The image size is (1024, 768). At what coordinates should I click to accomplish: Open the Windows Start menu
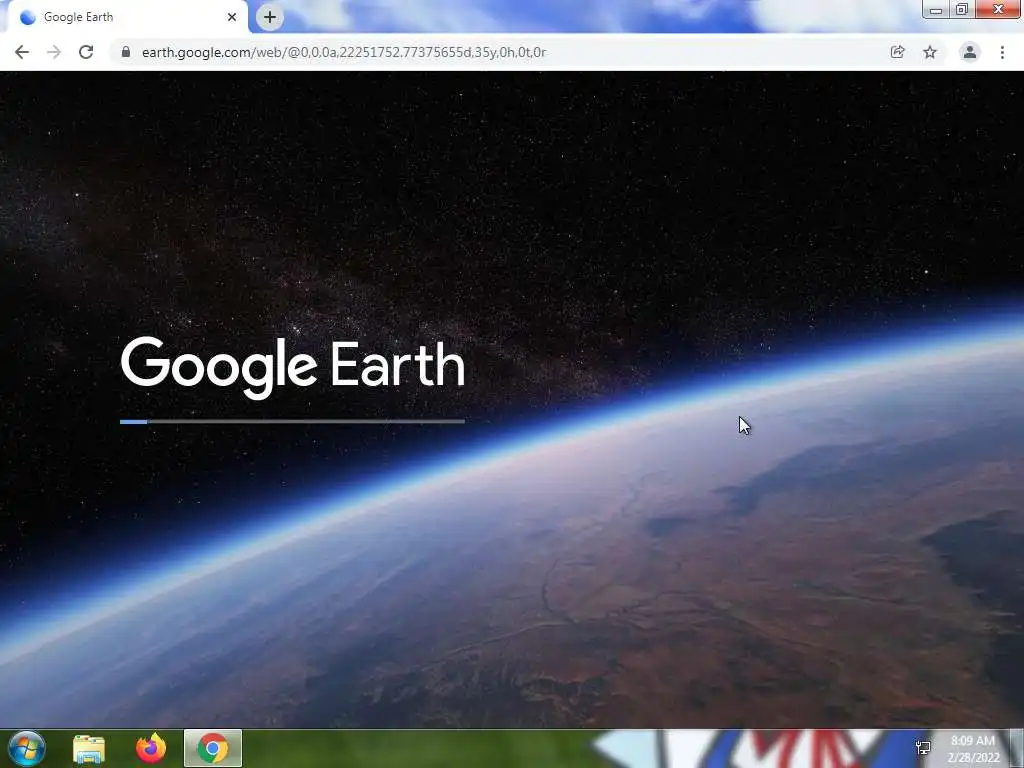[x=26, y=748]
